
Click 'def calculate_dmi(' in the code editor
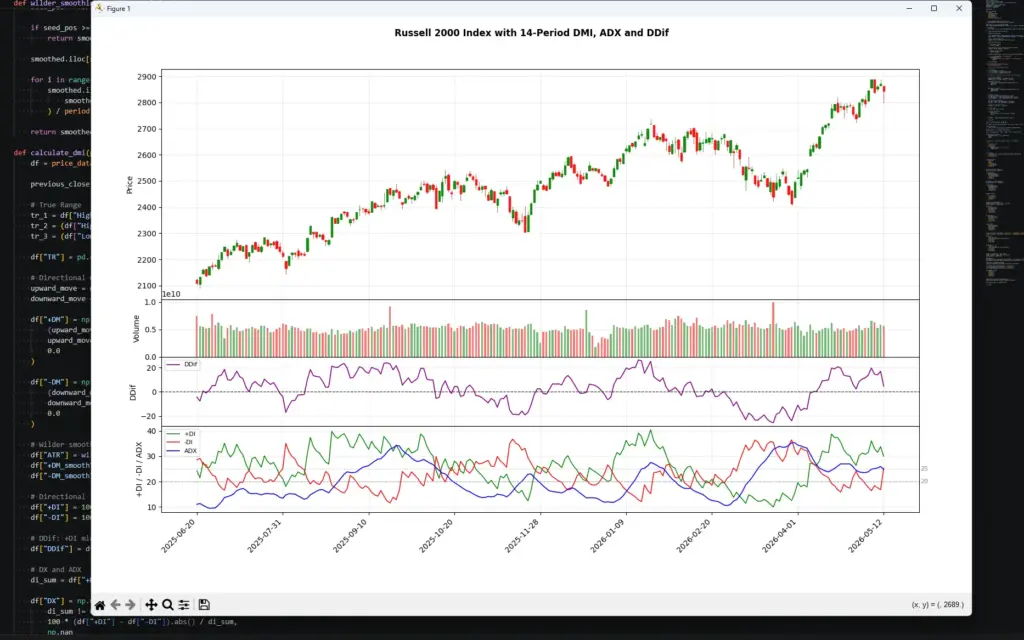point(54,153)
